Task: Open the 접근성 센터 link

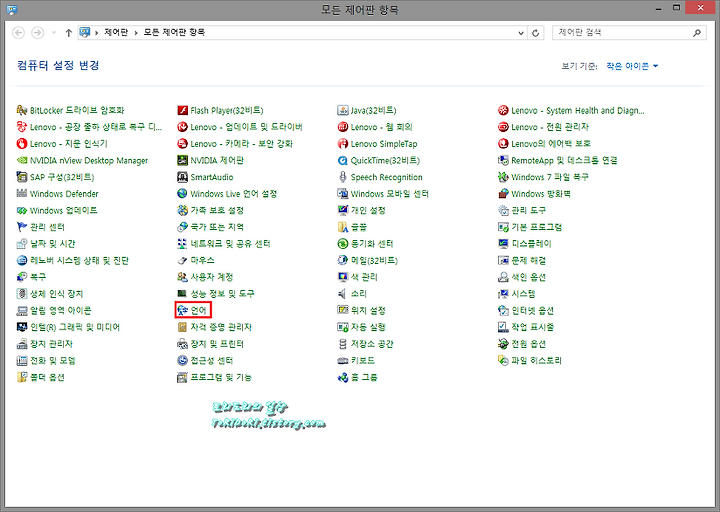Action: click(x=212, y=360)
